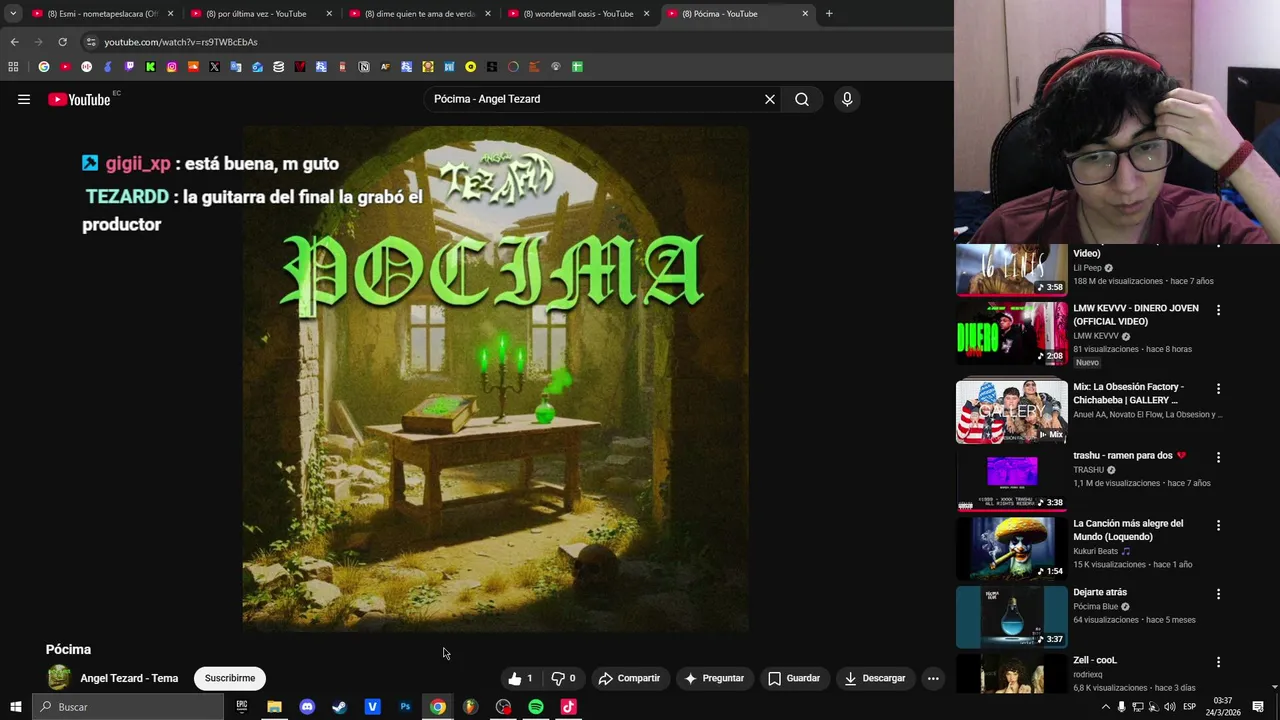Image resolution: width=1280 pixels, height=720 pixels.
Task: Open the Chrome apps grid in bookmarks bar
Action: (13, 67)
